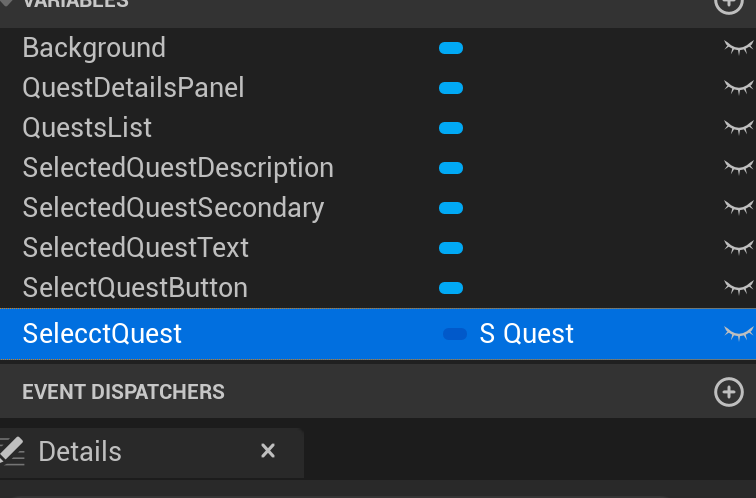Select the SelectQuestButton variable
The width and height of the screenshot is (756, 498).
(x=135, y=288)
